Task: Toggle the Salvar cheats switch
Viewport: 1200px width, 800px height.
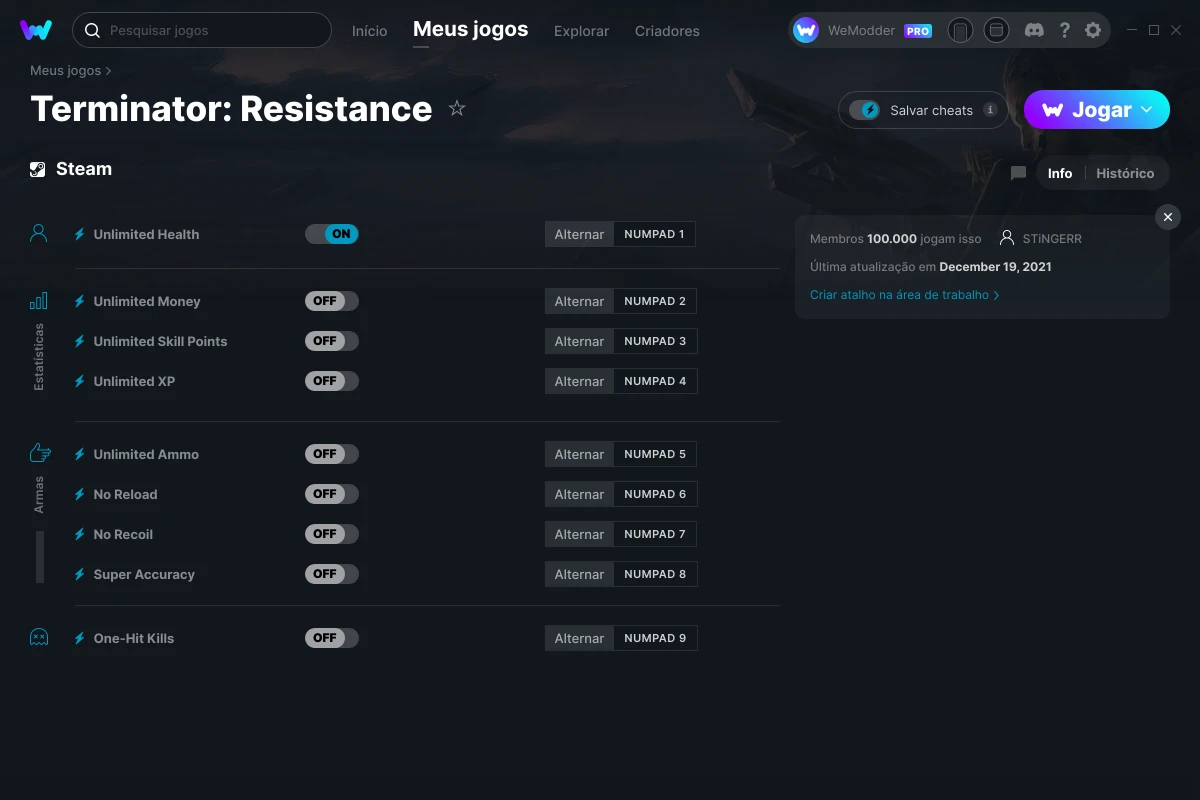Action: tap(865, 110)
